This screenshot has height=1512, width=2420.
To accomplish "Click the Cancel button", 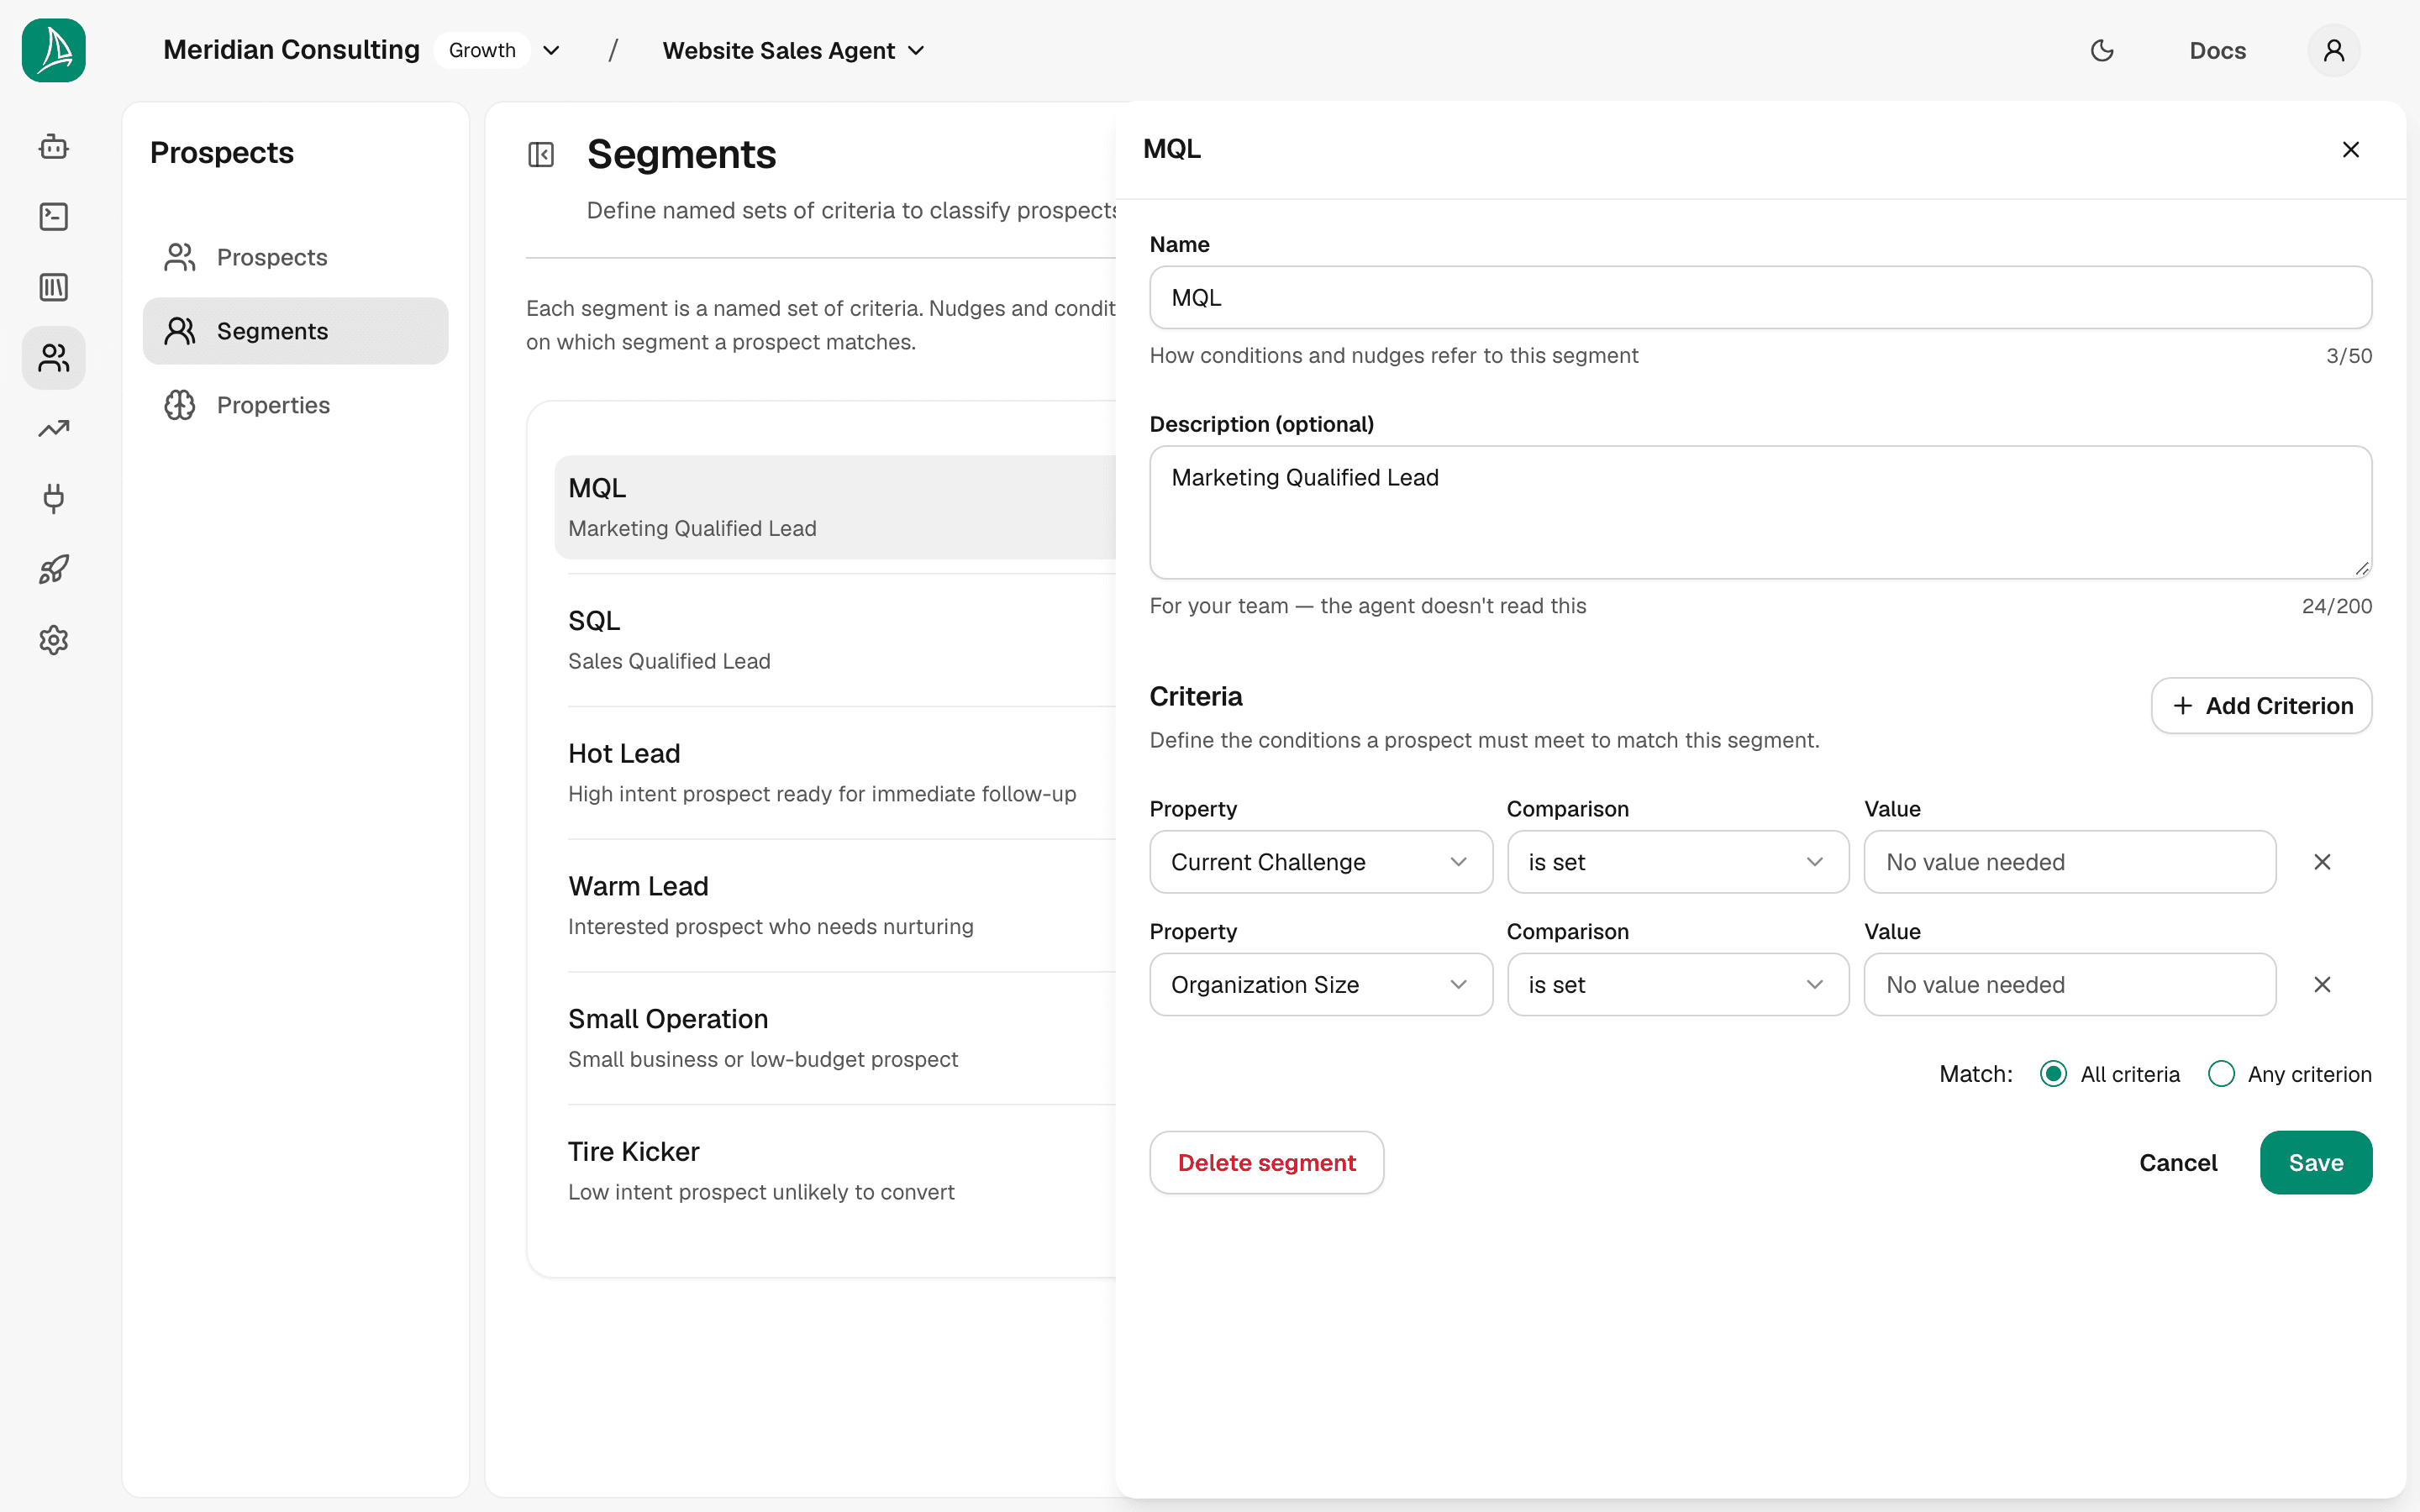I will pos(2177,1163).
